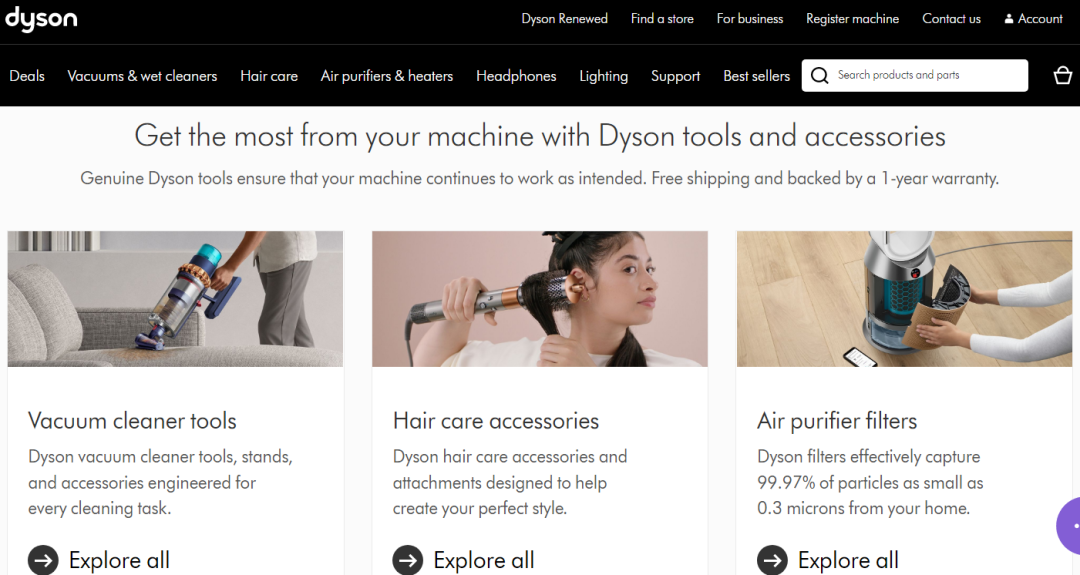Screen dimensions: 1080x575
Task: Click Explore all for Vacuum cleaner tools
Action: click(119, 560)
